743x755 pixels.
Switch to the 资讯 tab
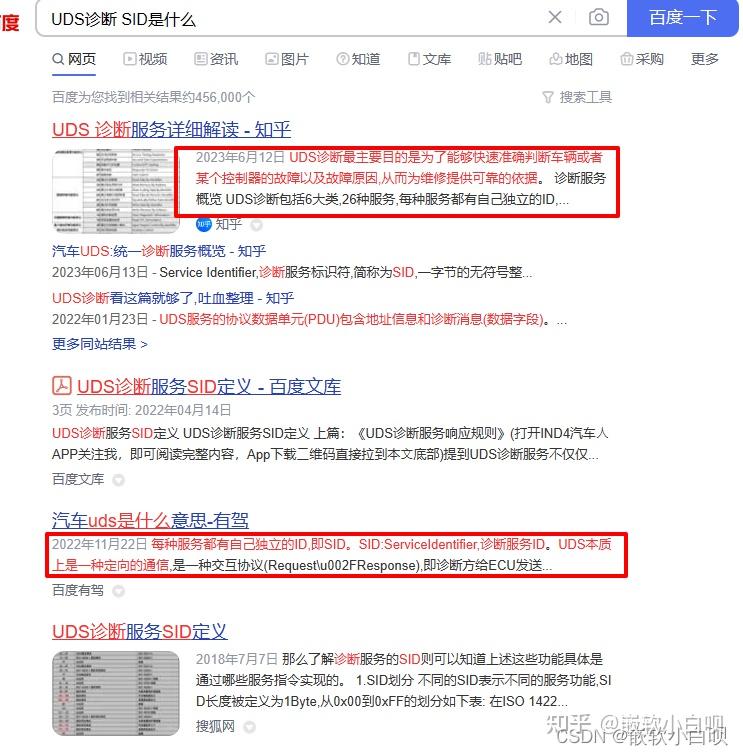click(216, 59)
